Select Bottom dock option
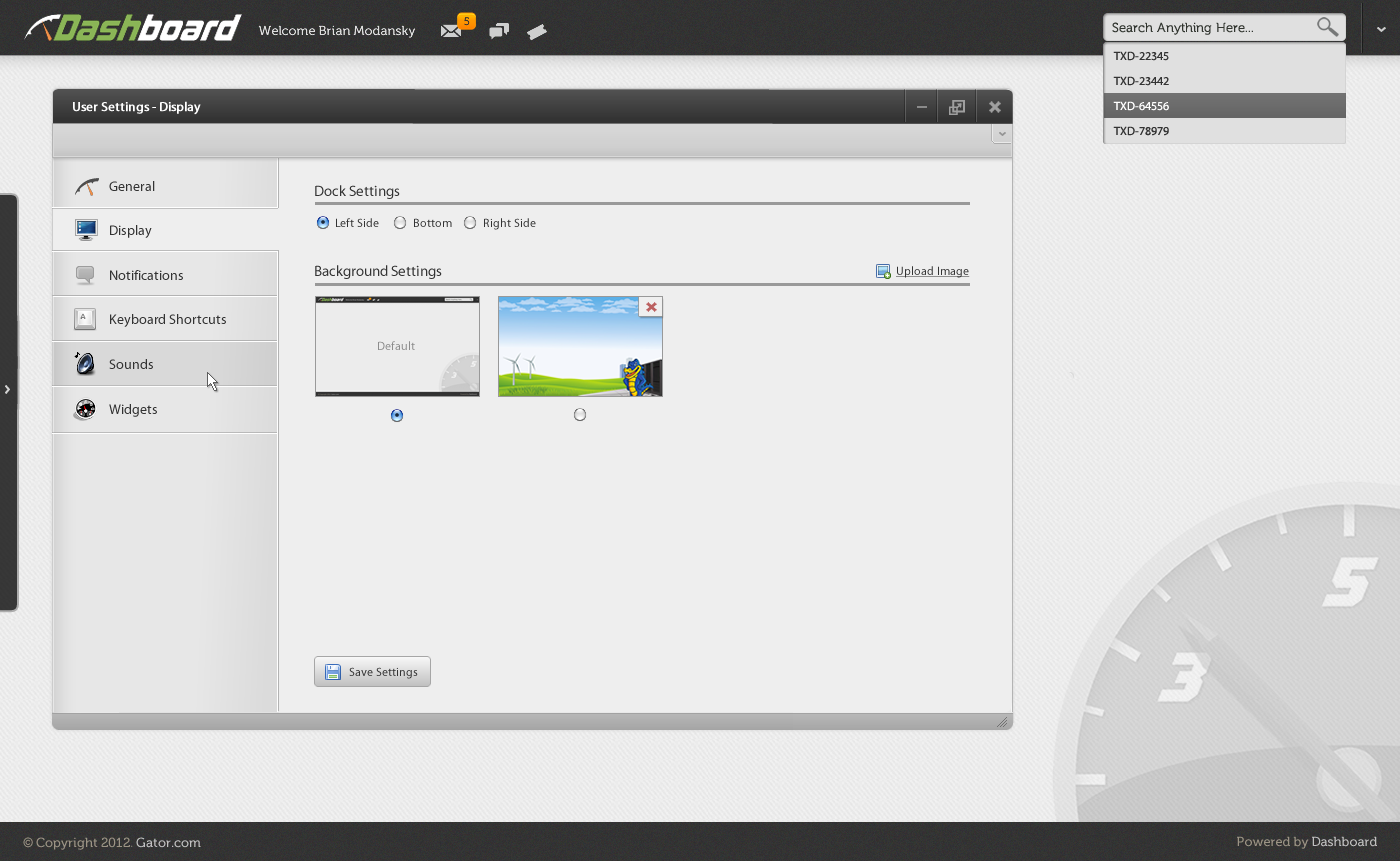 [400, 223]
